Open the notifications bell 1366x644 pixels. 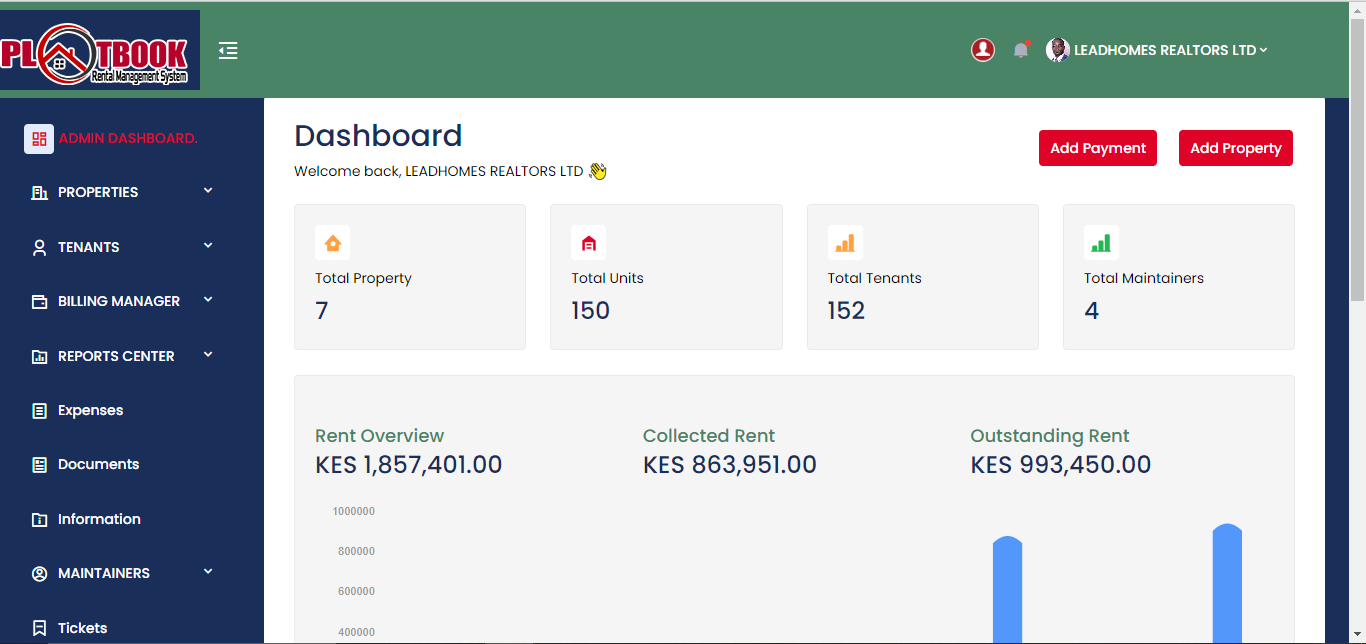(x=1020, y=50)
